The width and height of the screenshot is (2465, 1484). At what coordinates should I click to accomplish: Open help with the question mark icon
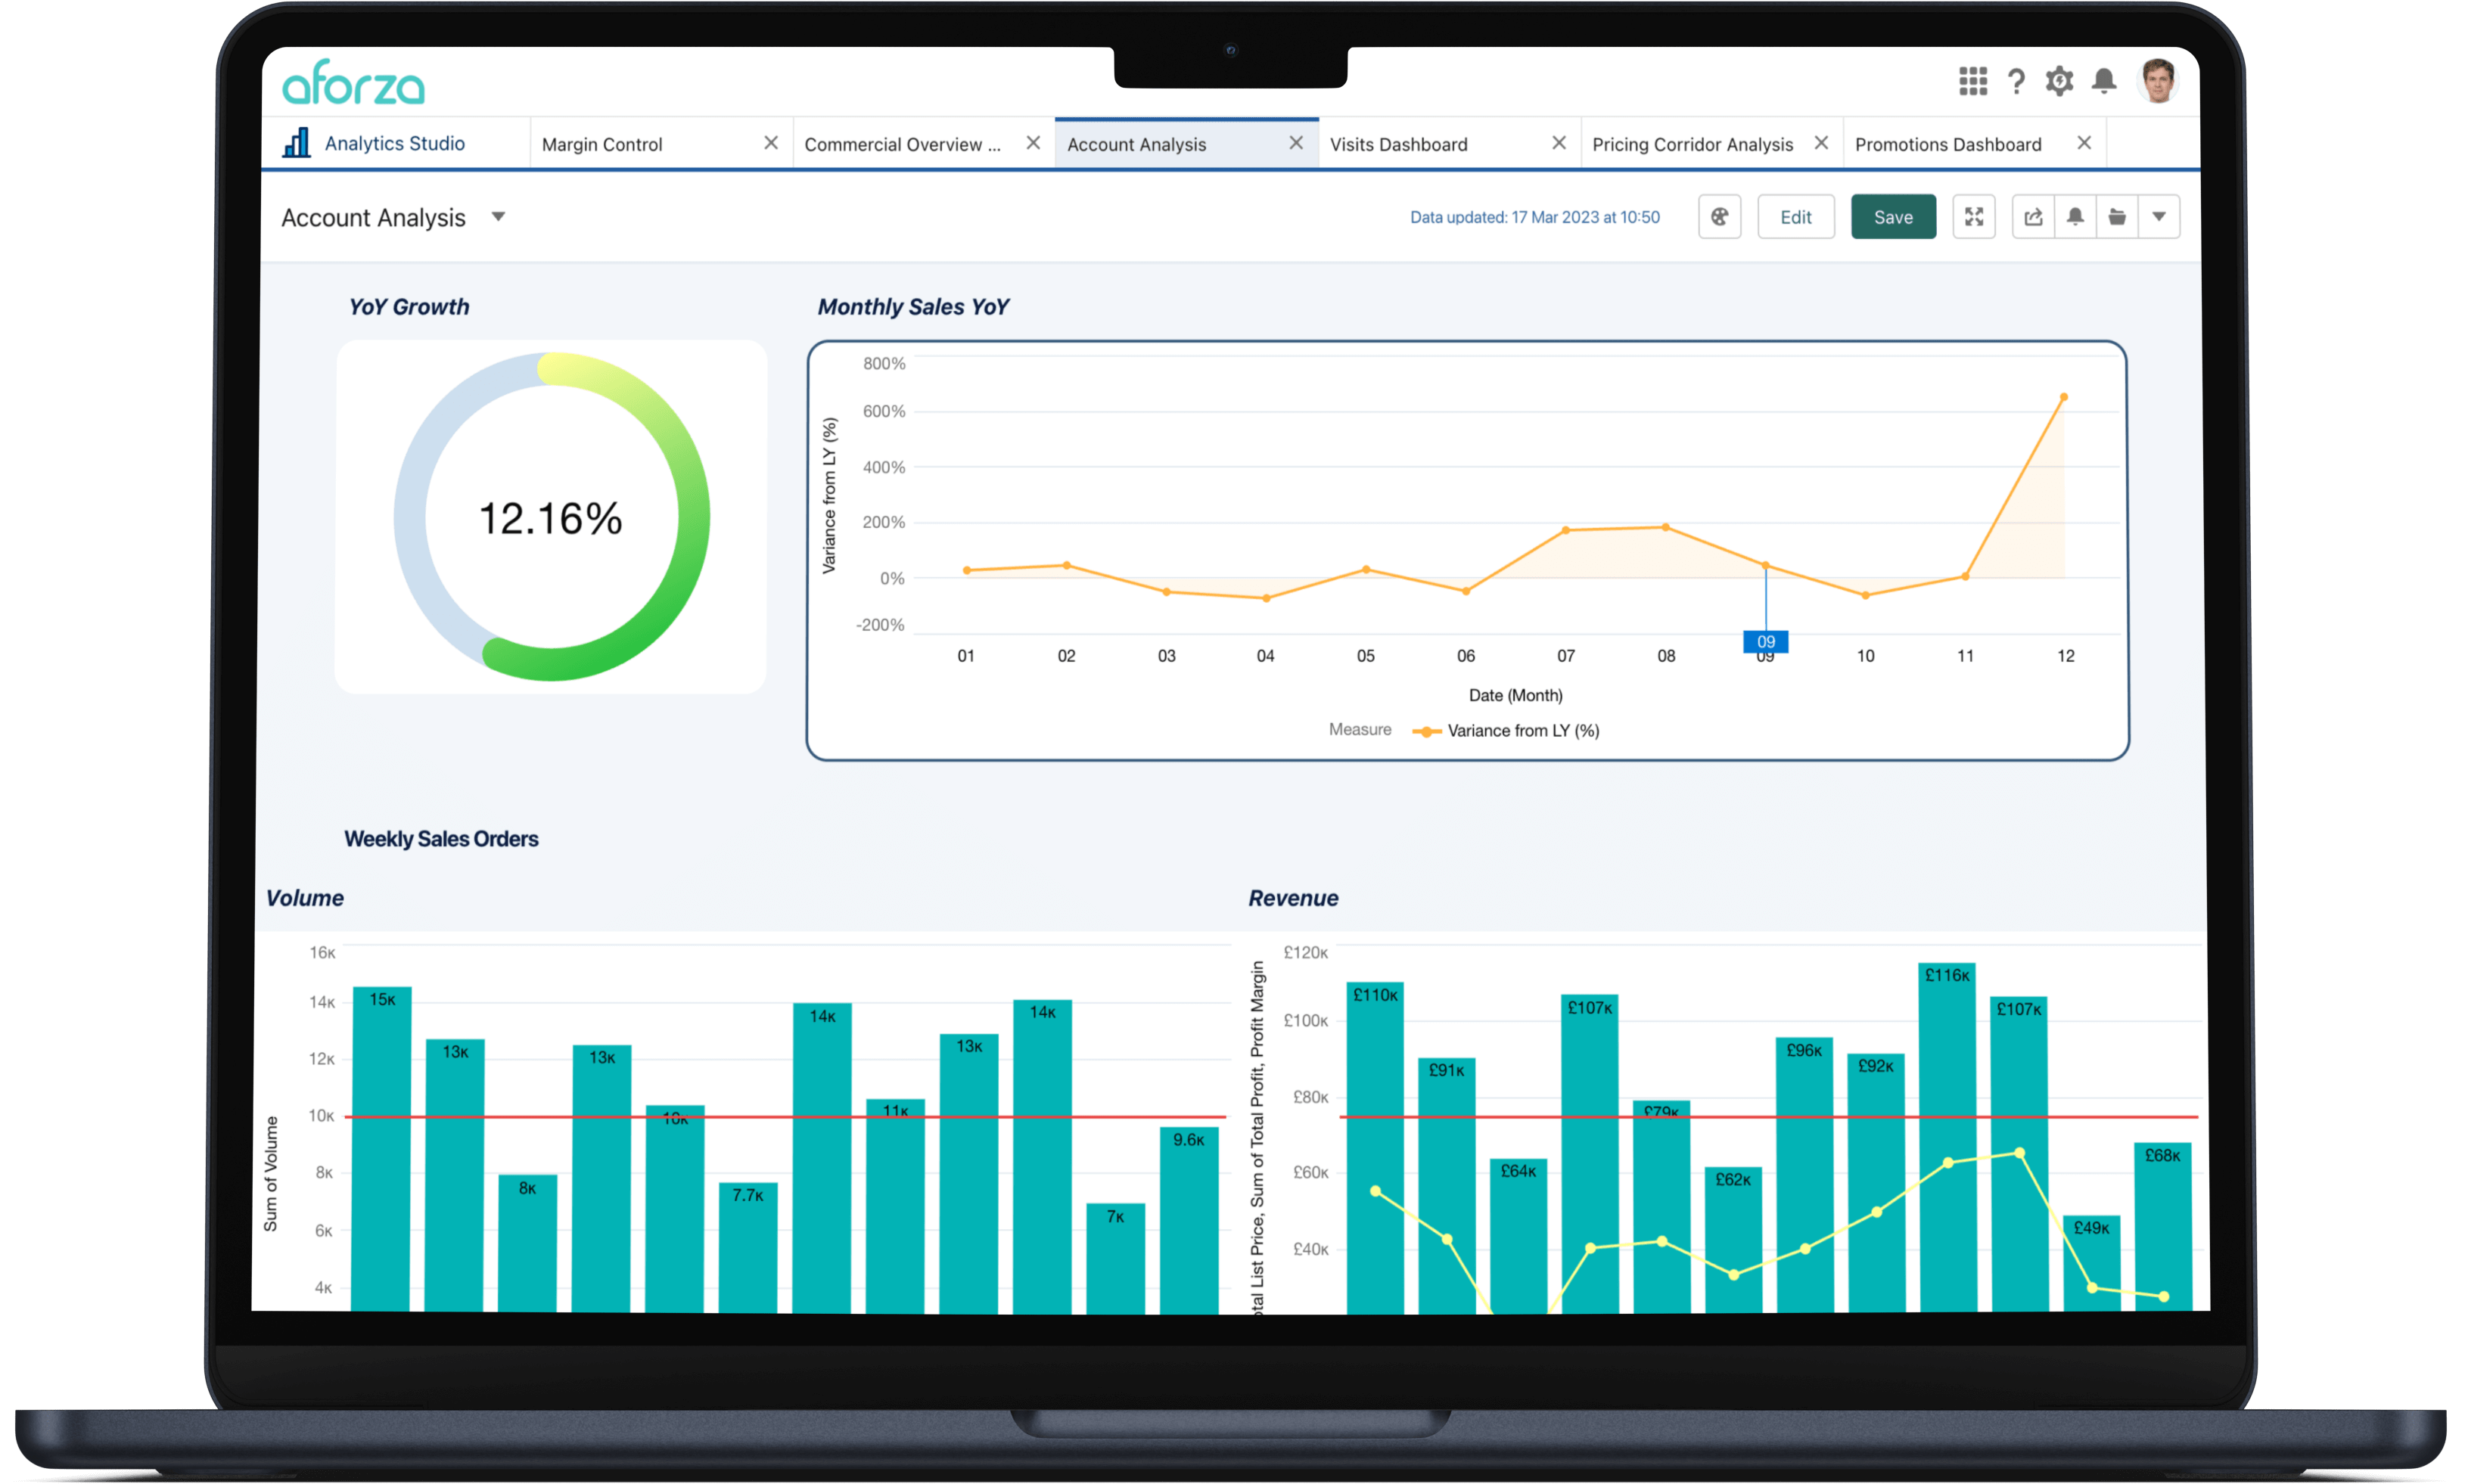(x=2016, y=81)
